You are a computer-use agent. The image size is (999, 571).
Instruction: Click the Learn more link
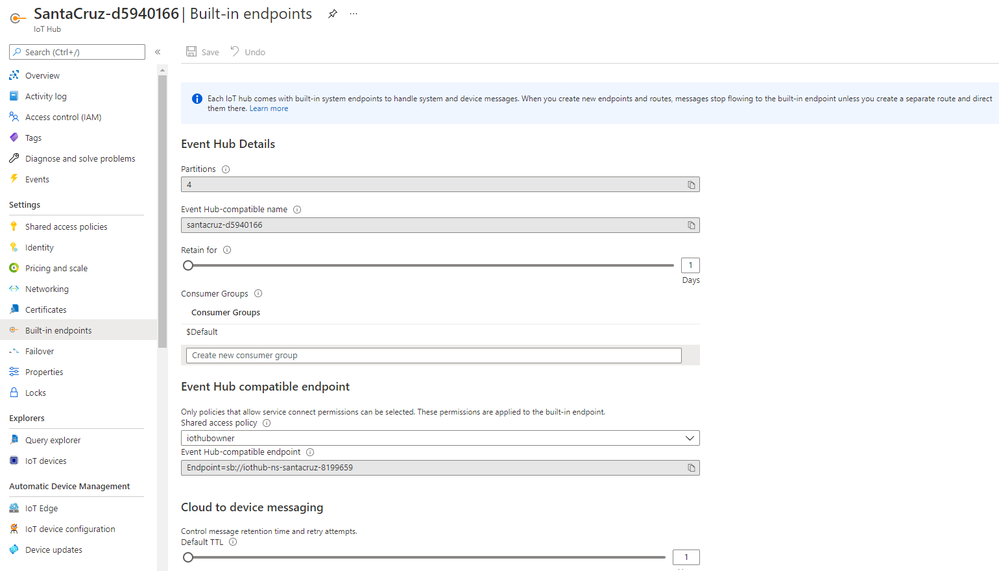(x=268, y=109)
